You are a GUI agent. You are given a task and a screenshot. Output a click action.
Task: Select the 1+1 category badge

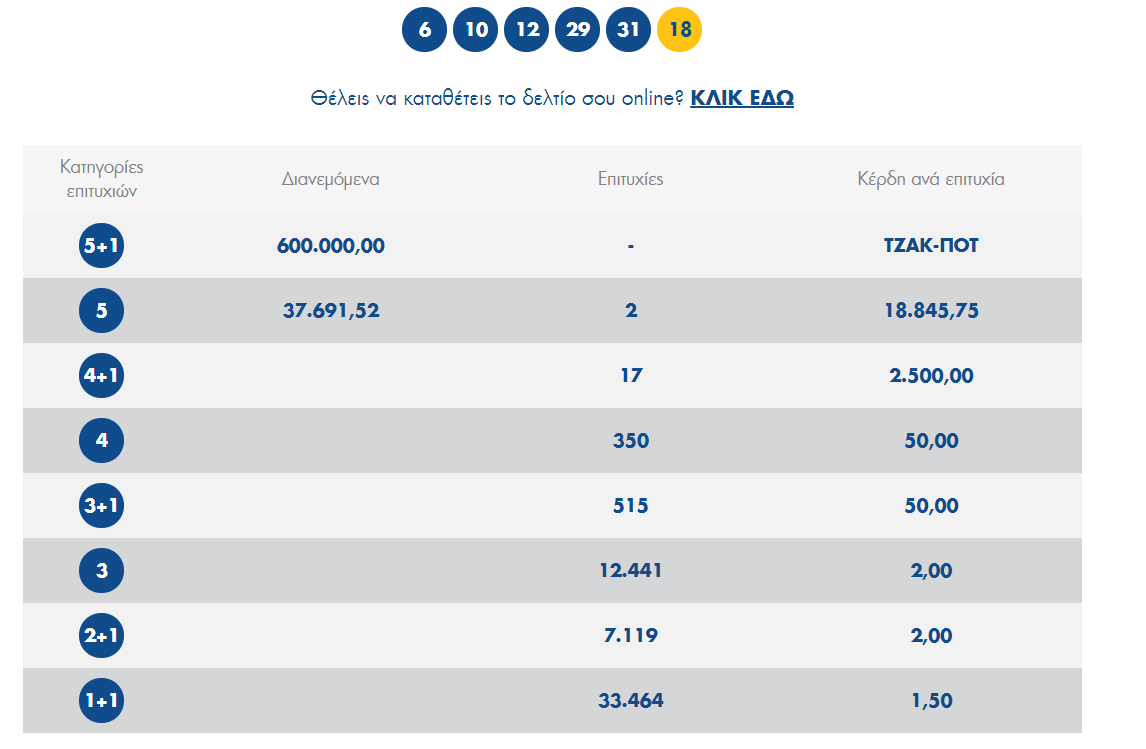click(x=101, y=701)
